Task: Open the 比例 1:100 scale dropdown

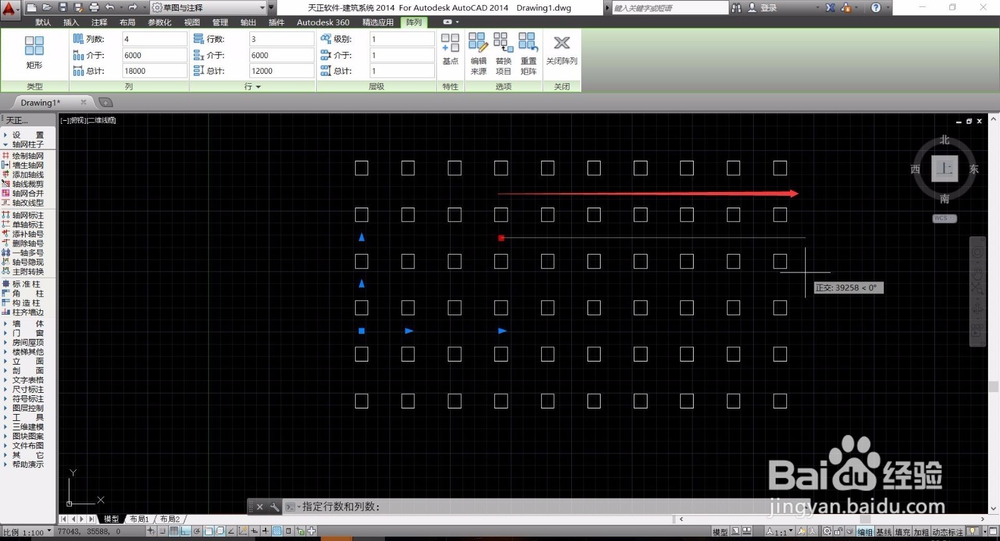Action: (x=27, y=532)
